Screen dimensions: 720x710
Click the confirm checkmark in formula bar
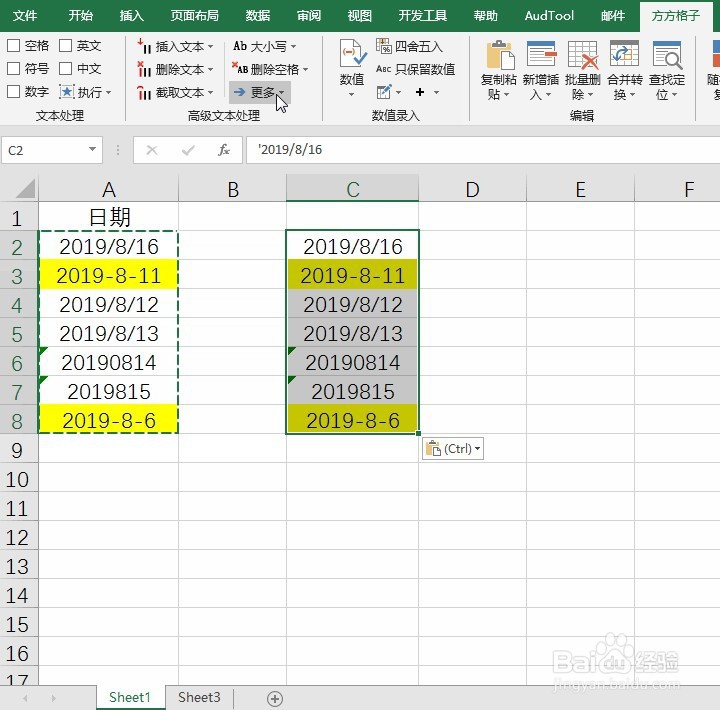coord(188,150)
